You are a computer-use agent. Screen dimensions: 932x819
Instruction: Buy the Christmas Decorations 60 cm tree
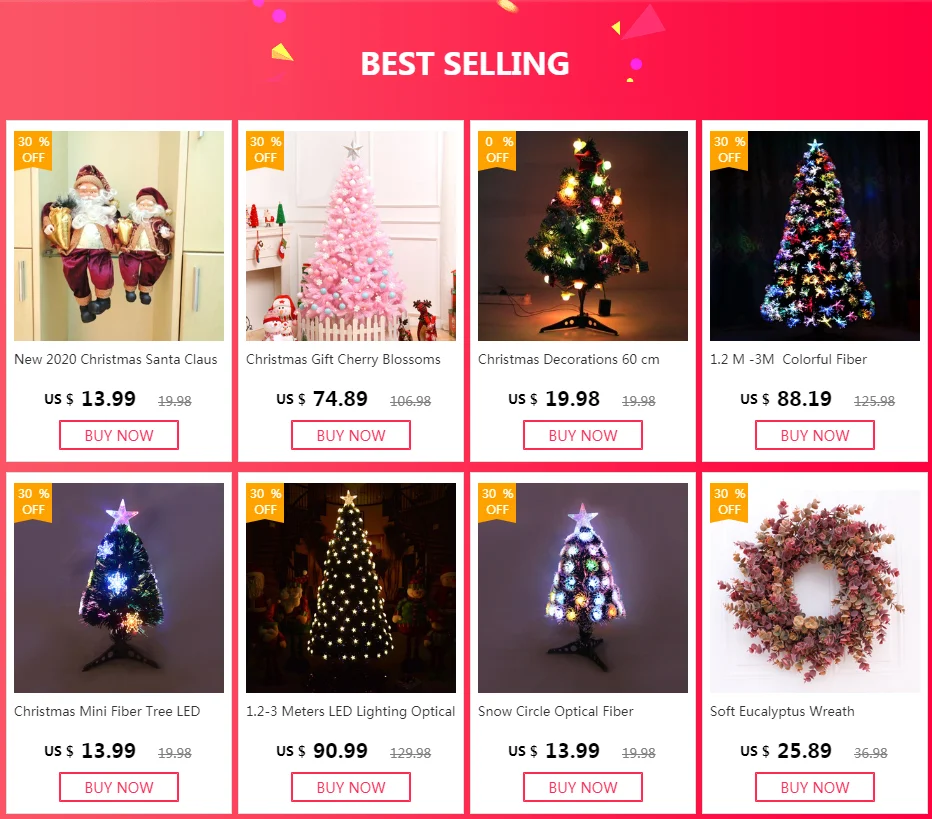(x=582, y=435)
